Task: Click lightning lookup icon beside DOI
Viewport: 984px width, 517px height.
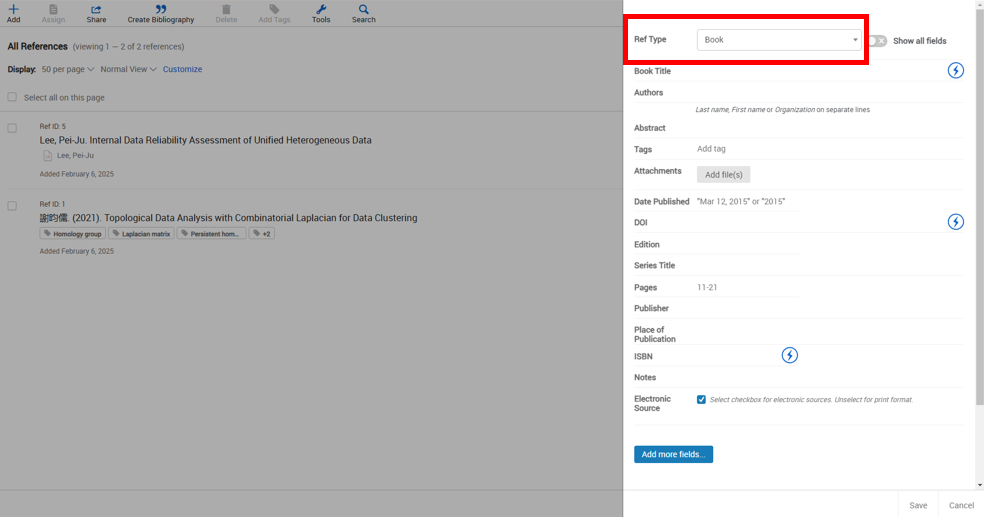Action: click(955, 222)
